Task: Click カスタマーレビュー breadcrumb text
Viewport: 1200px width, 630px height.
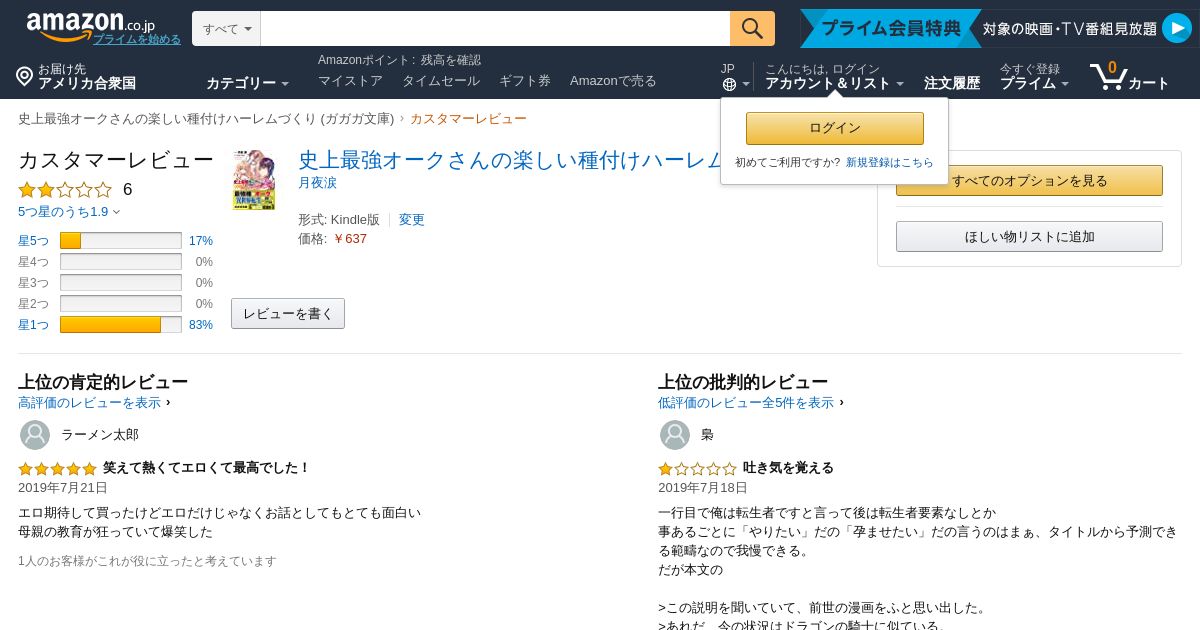Action: coord(468,118)
